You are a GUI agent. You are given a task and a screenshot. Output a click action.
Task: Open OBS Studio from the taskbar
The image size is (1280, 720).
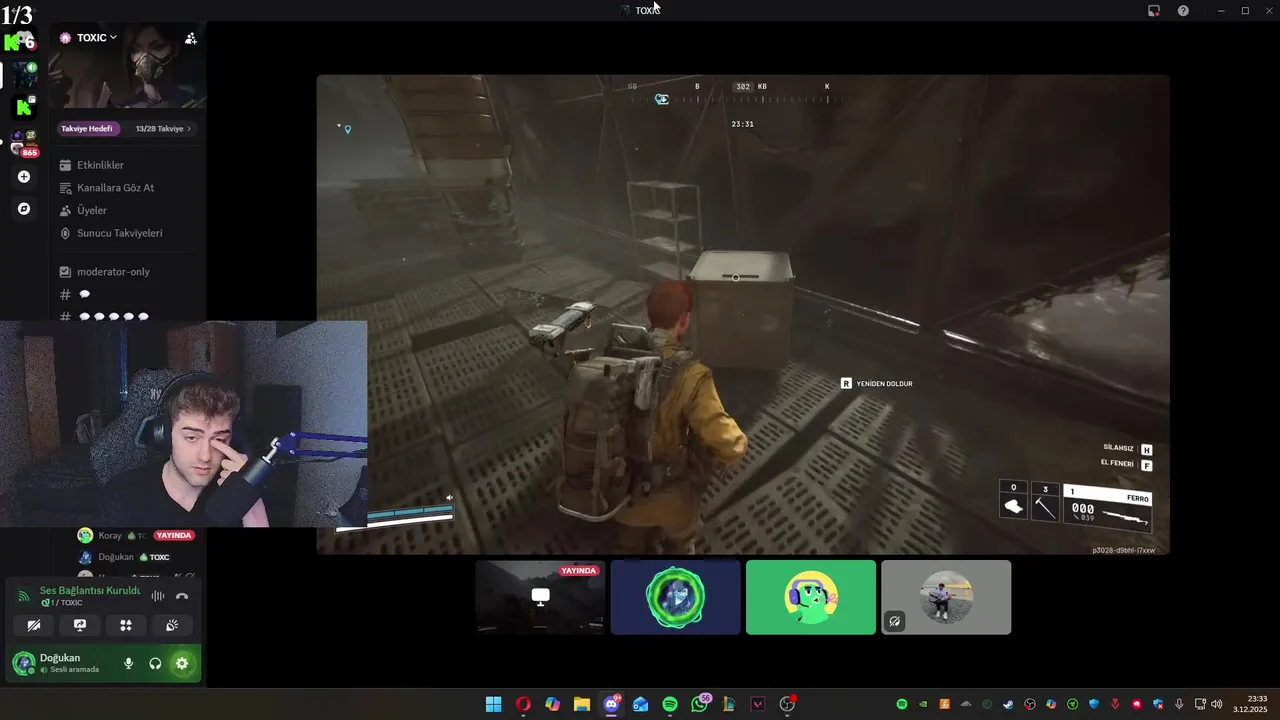click(x=787, y=704)
